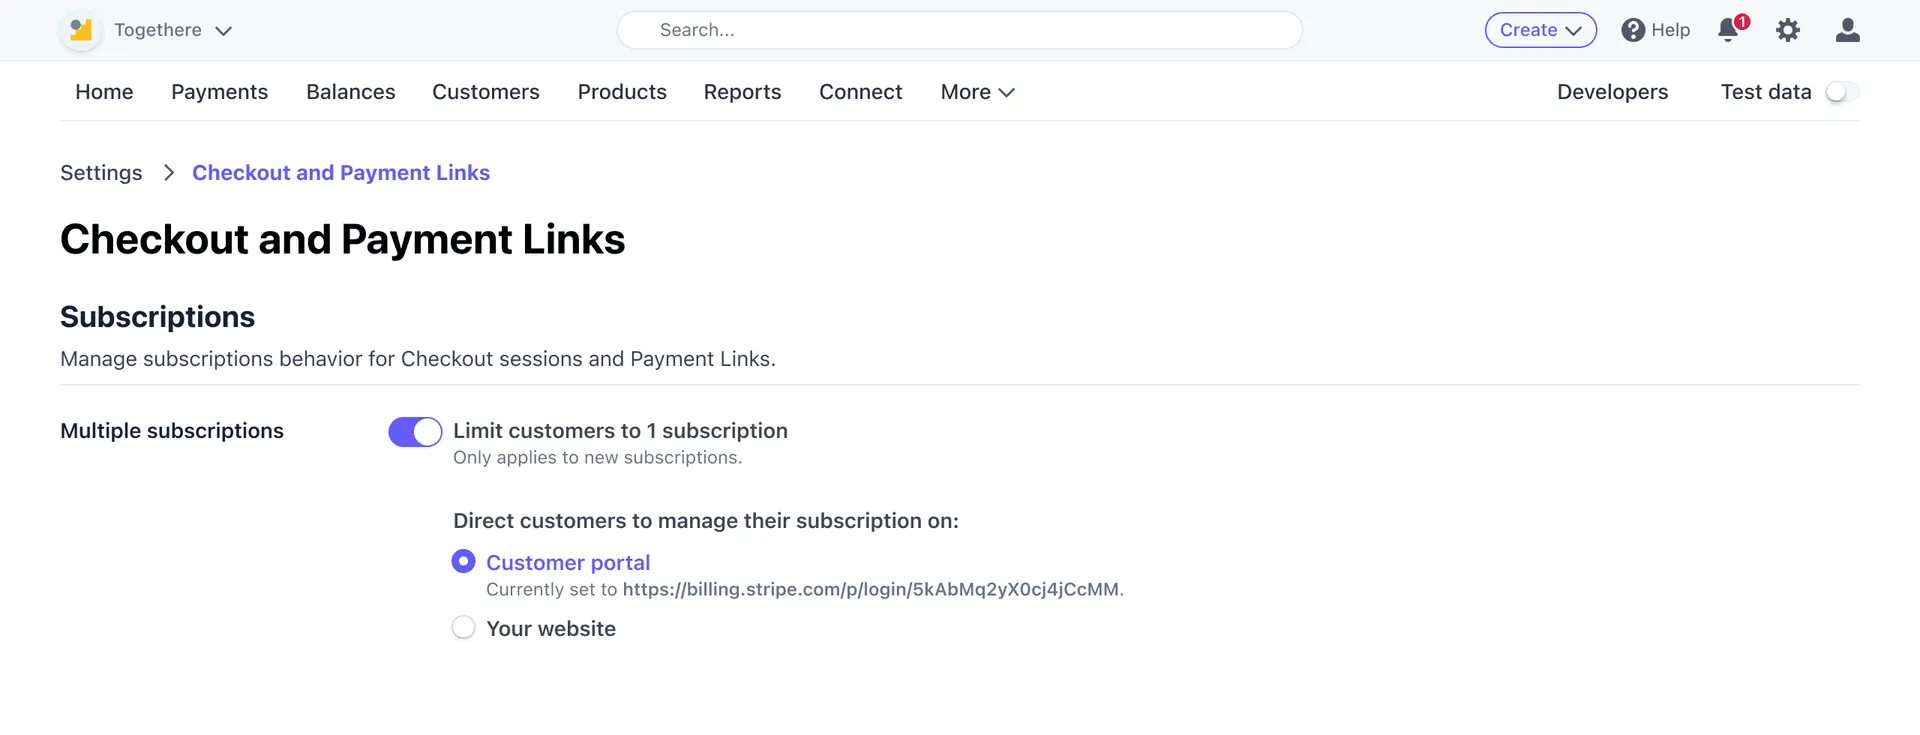Toggle the Test data switch
The height and width of the screenshot is (735, 1920).
coord(1841,92)
